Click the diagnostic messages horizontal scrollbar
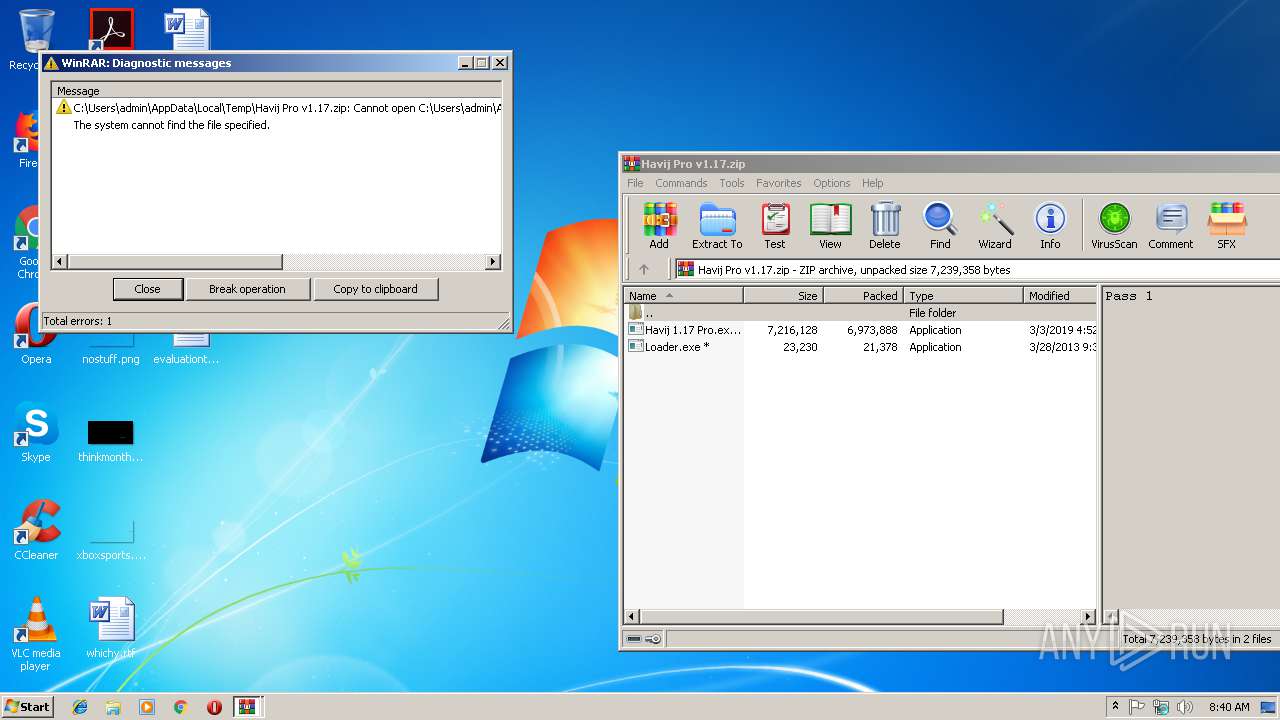Viewport: 1280px width, 720px height. coord(276,262)
